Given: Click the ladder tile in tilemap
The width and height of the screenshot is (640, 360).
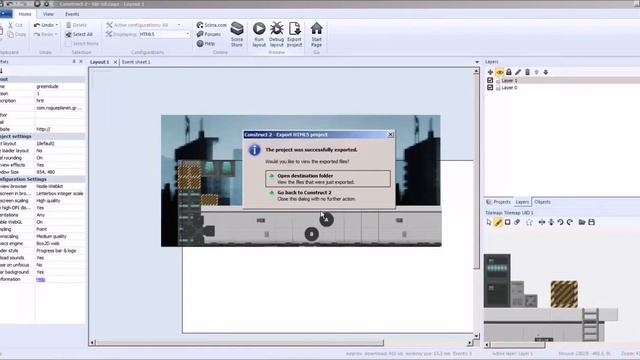Looking at the screenshot, I should coord(590,324).
